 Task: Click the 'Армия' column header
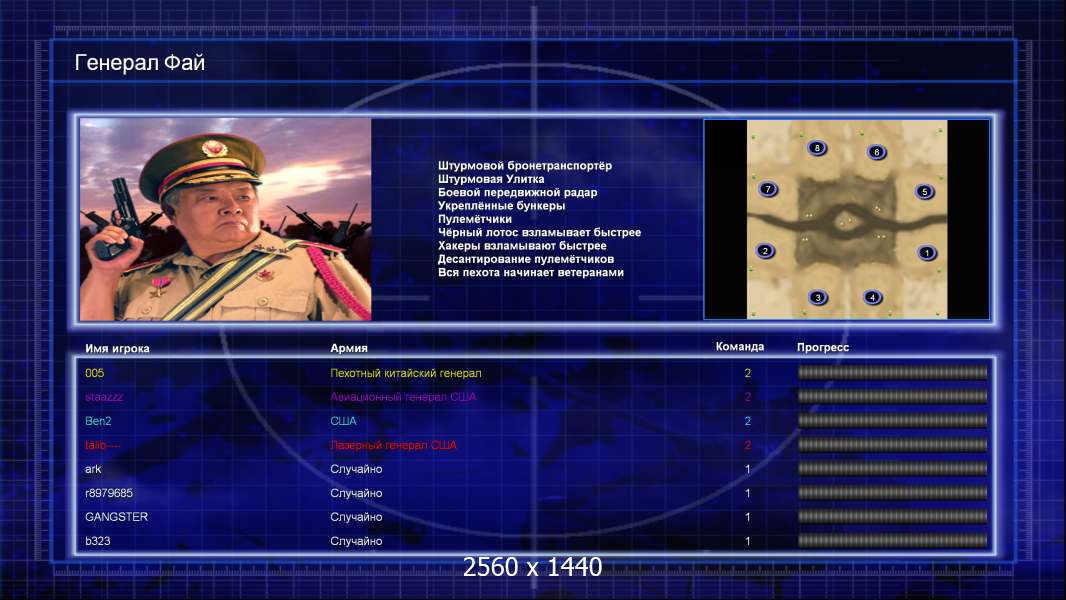click(x=349, y=348)
